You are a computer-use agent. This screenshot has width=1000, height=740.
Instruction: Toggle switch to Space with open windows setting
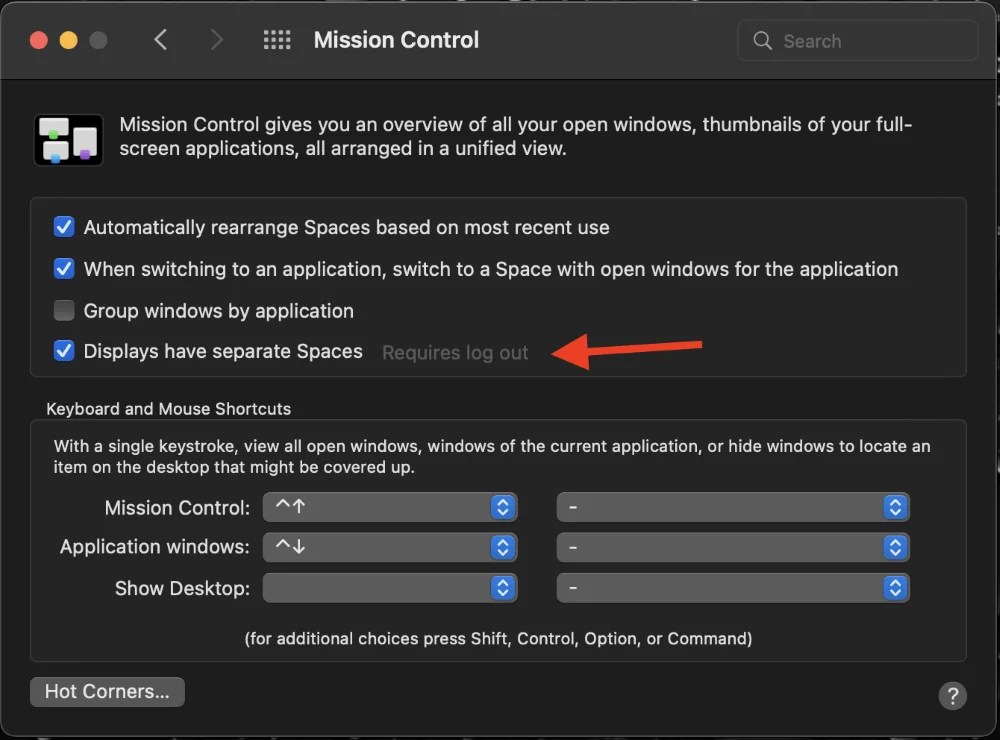click(64, 268)
